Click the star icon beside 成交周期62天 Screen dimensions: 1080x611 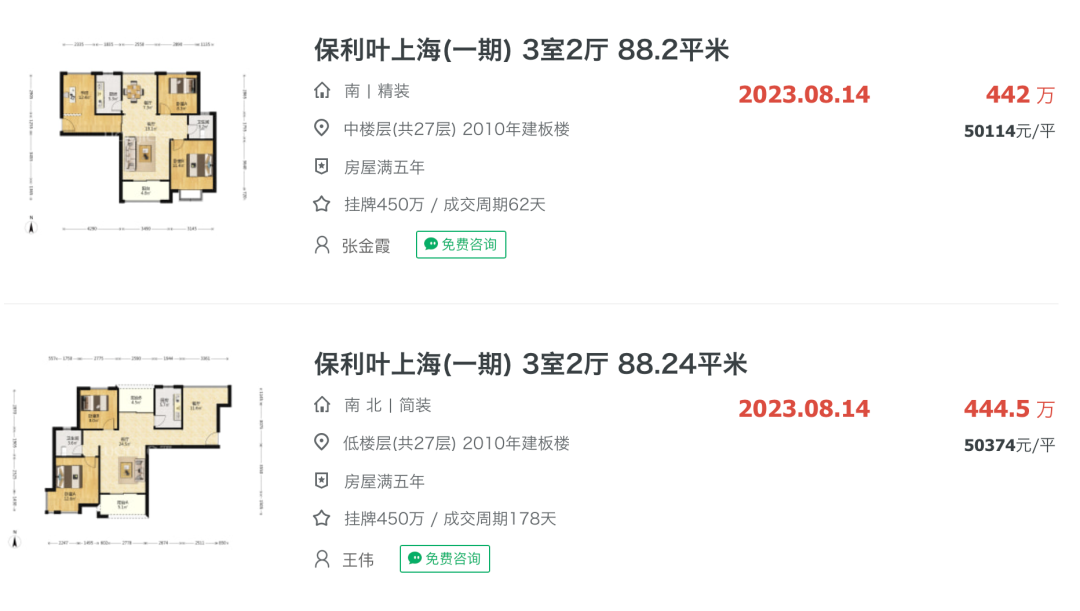pyautogui.click(x=322, y=204)
